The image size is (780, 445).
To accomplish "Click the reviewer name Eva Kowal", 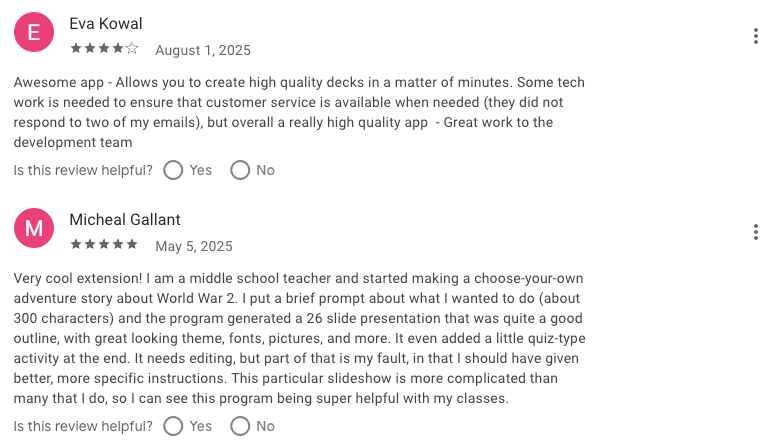I will point(106,23).
